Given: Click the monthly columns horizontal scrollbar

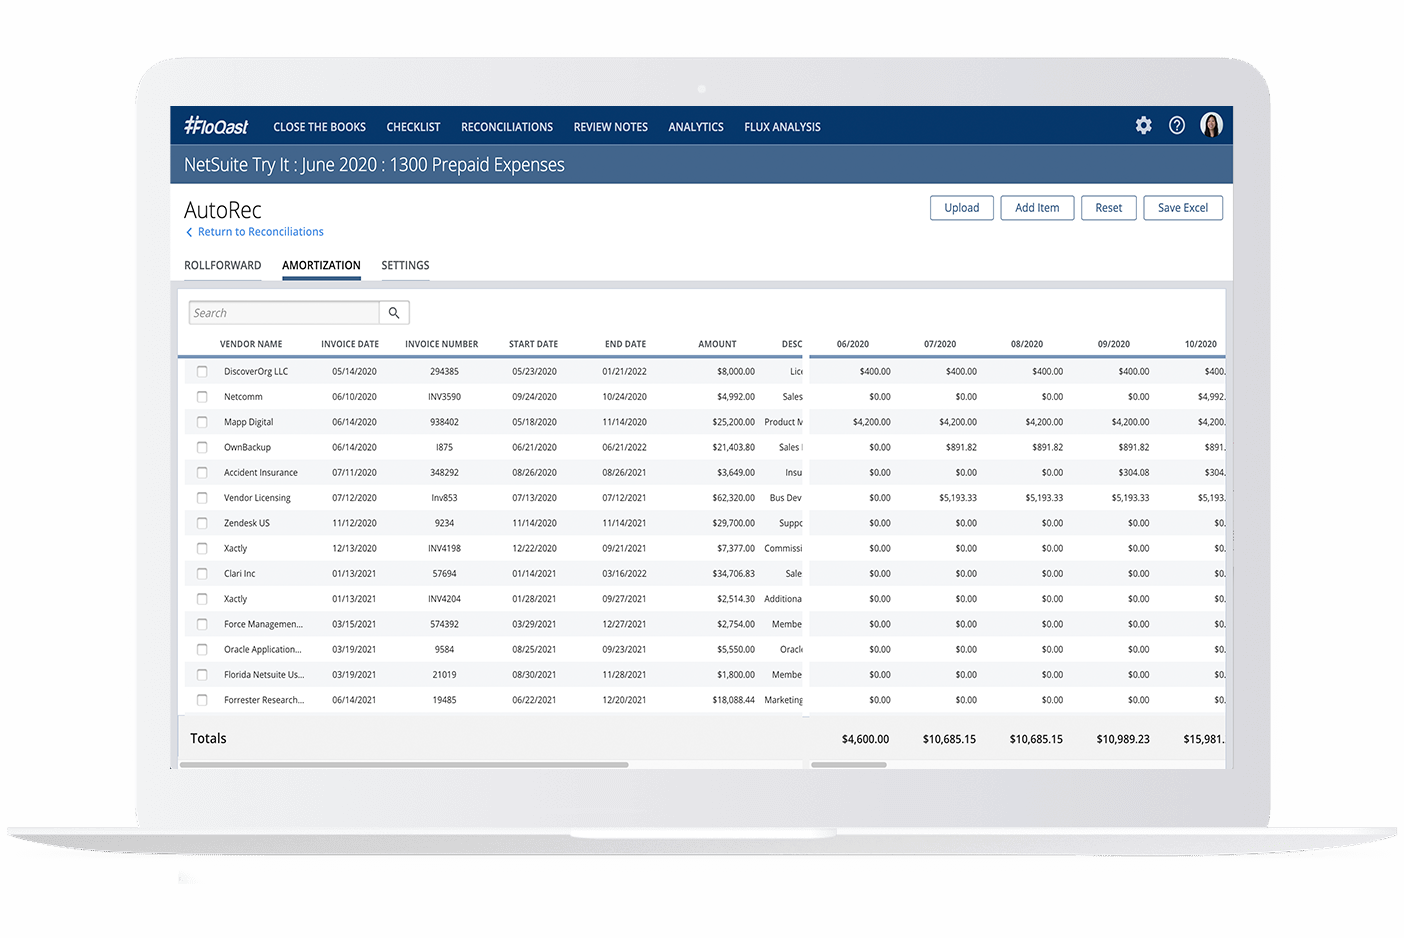Looking at the screenshot, I should [x=849, y=765].
